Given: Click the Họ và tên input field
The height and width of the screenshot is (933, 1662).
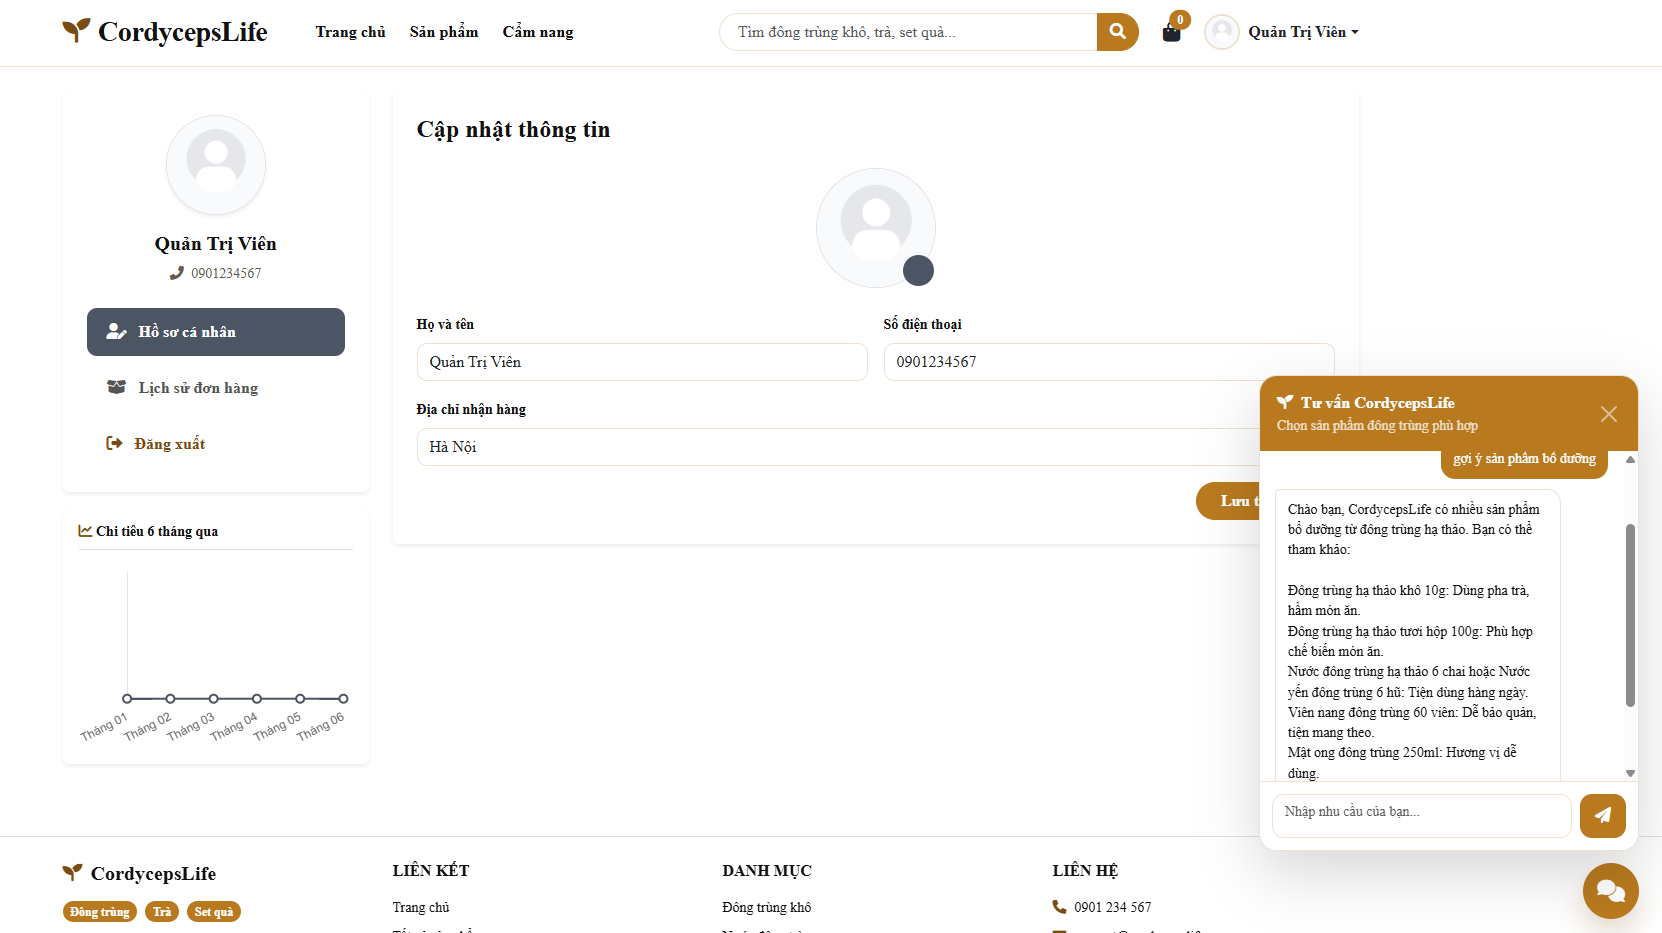Looking at the screenshot, I should click(x=642, y=362).
